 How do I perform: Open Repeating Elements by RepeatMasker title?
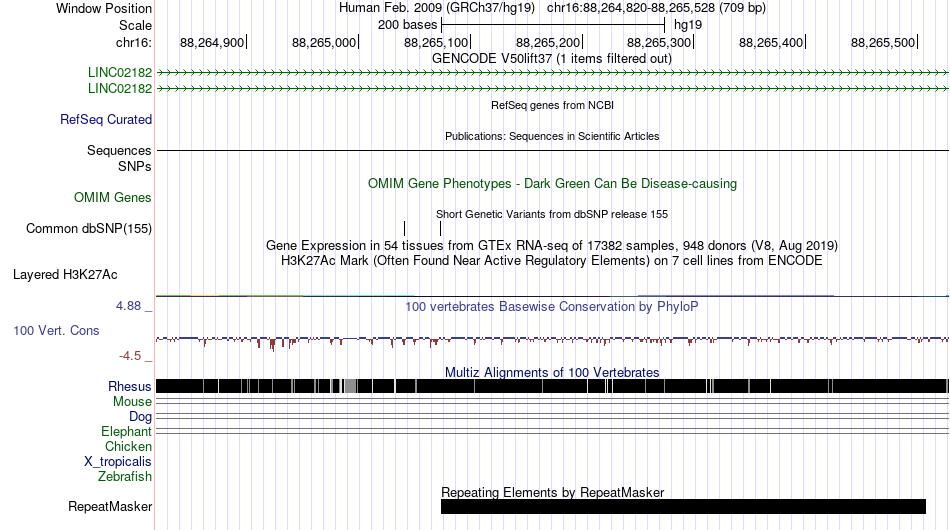(x=553, y=492)
